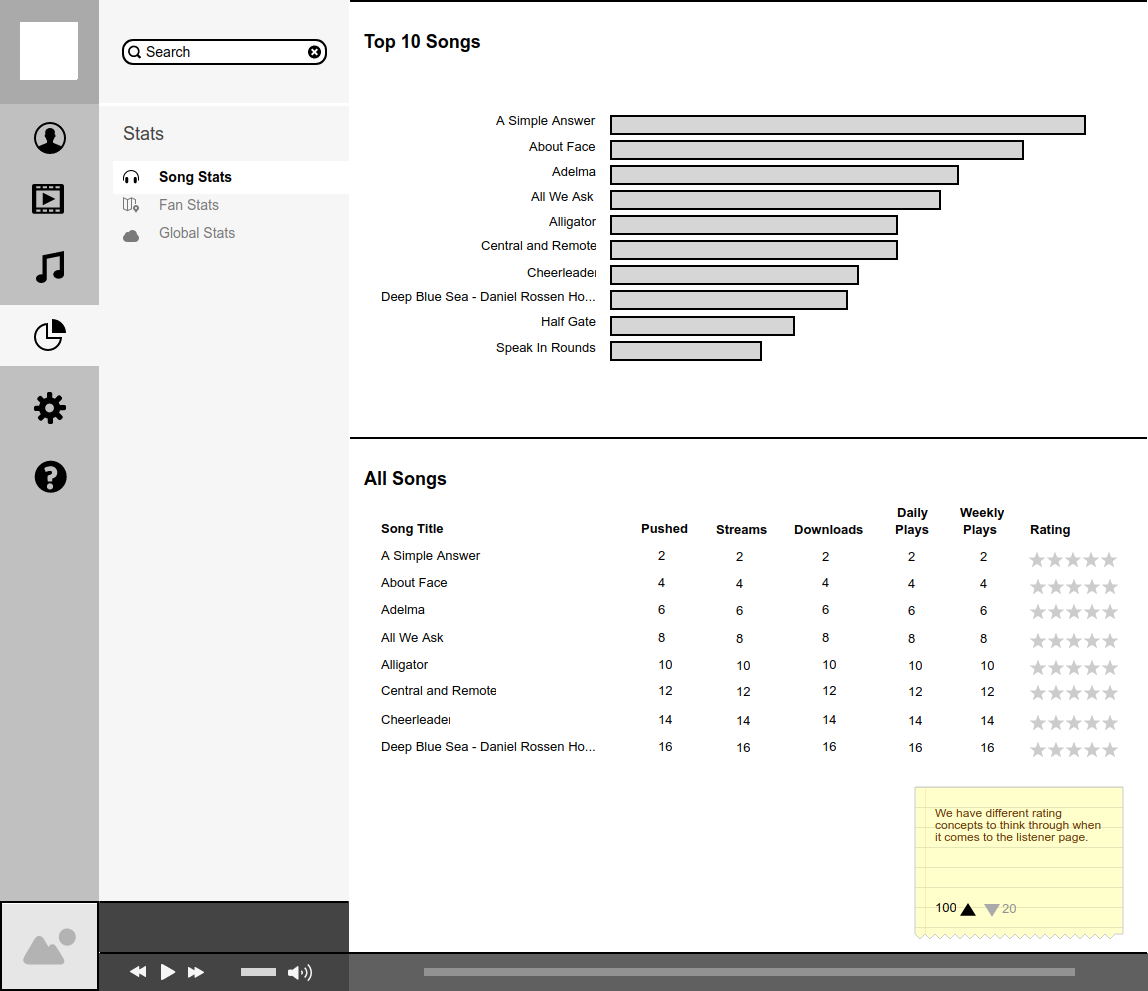Open settings gear in sidebar
1148x991 pixels.
pos(50,408)
